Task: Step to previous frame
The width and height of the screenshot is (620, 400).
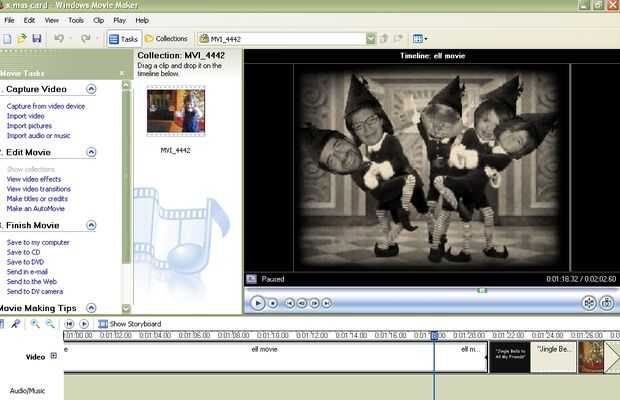Action: tap(302, 303)
